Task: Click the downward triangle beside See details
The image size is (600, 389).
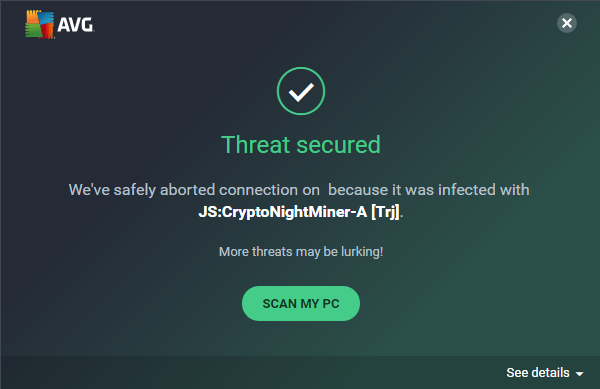Action: (579, 374)
